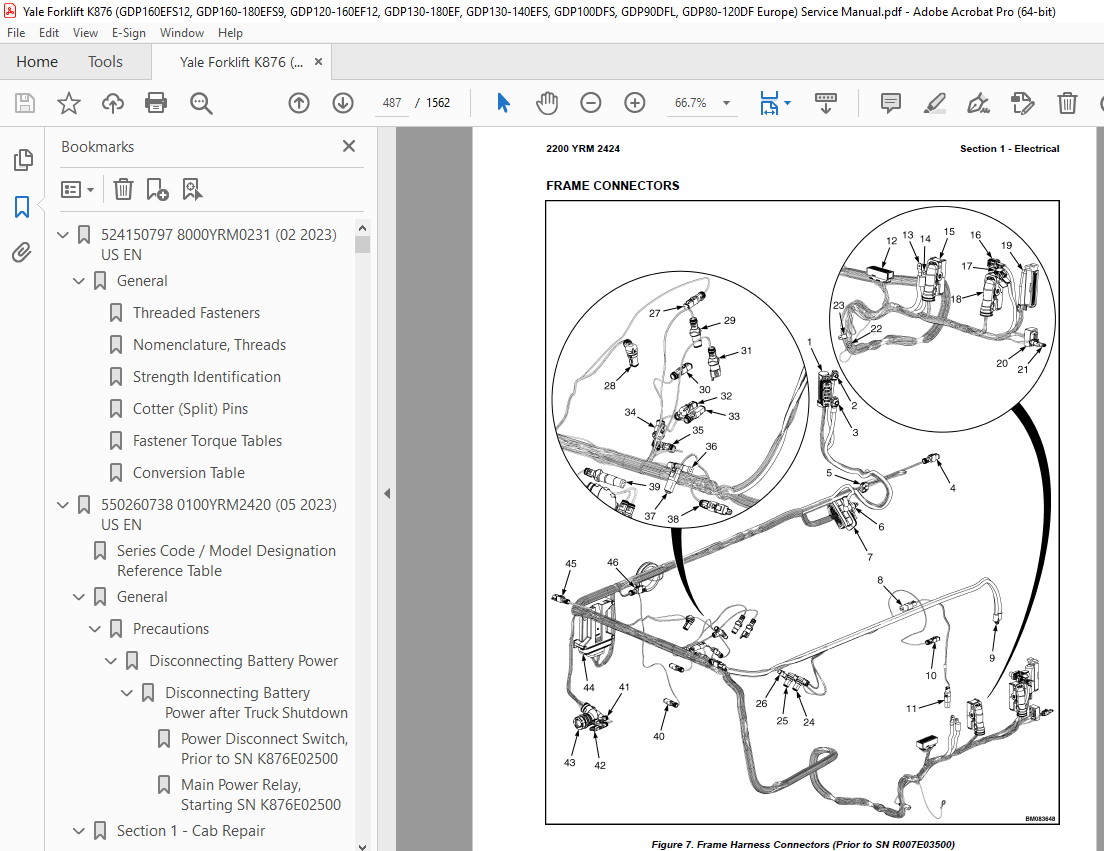
Task: Open Power Disconnect Switch bookmark
Action: 264,749
